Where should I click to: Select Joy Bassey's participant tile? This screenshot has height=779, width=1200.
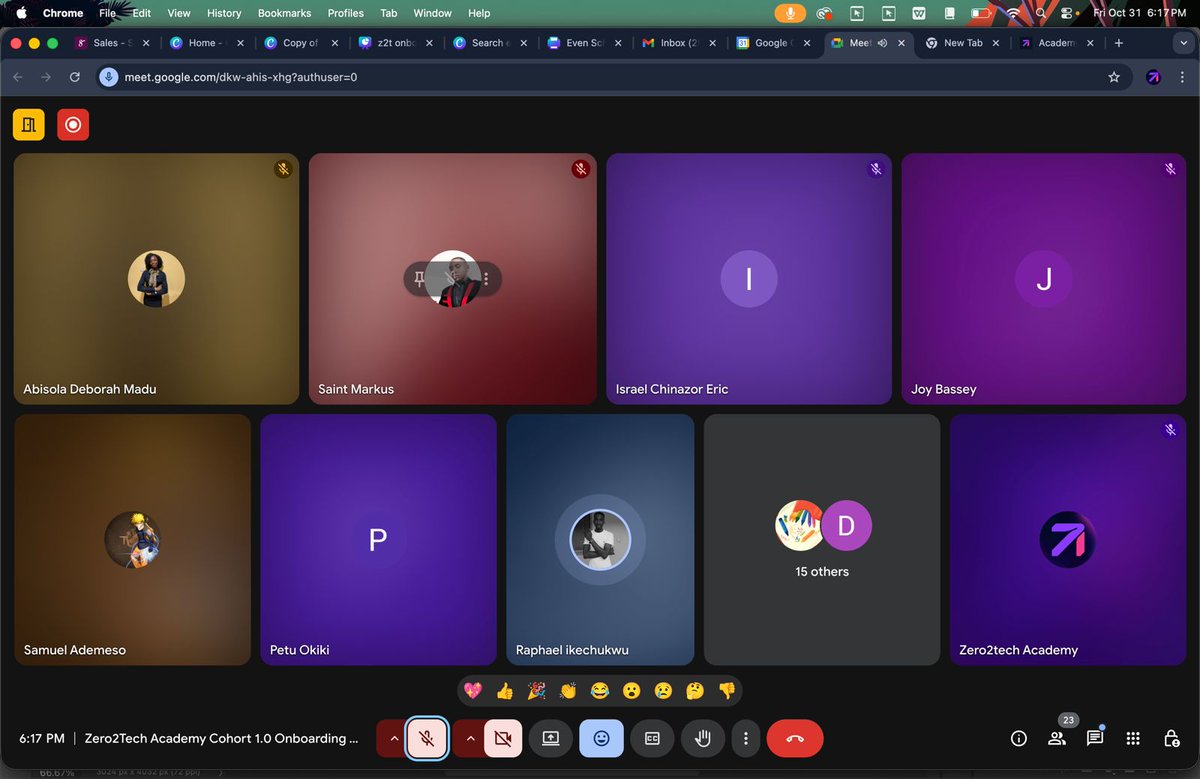[1044, 278]
